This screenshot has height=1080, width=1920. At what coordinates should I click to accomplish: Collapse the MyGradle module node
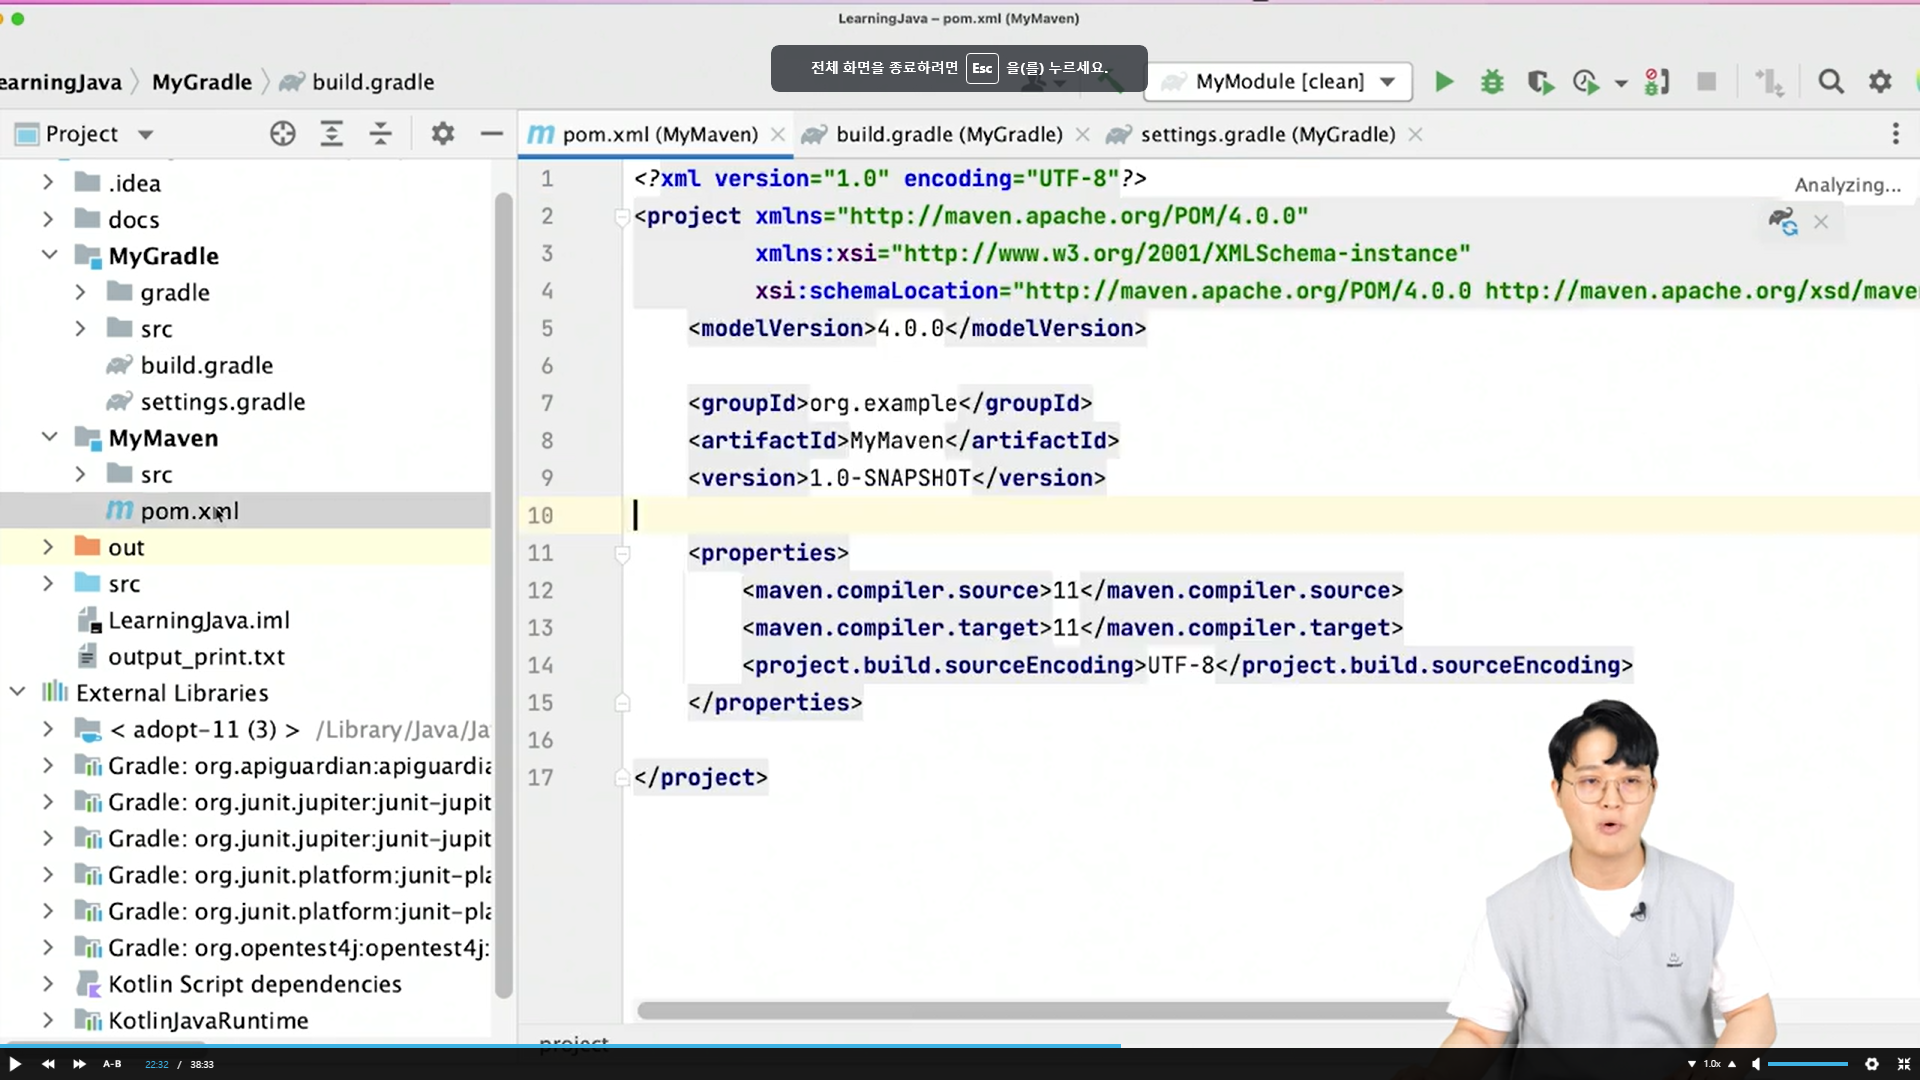pos(48,256)
